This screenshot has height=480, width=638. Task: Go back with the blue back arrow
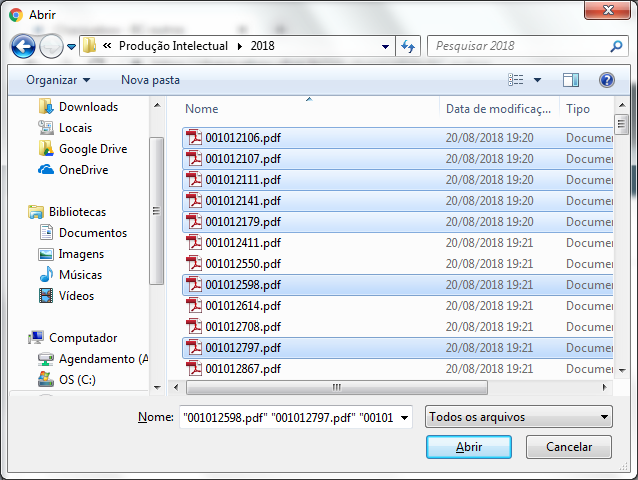tap(23, 46)
